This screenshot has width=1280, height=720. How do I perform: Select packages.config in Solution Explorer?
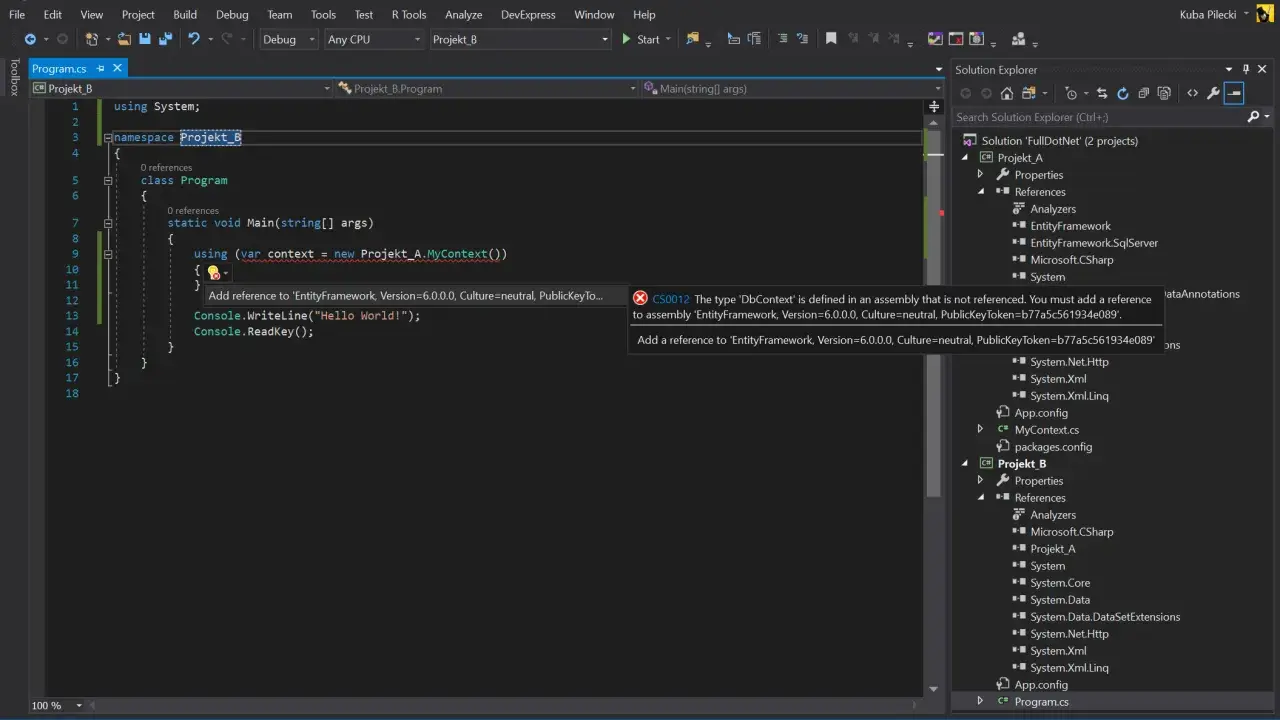[x=1053, y=446]
